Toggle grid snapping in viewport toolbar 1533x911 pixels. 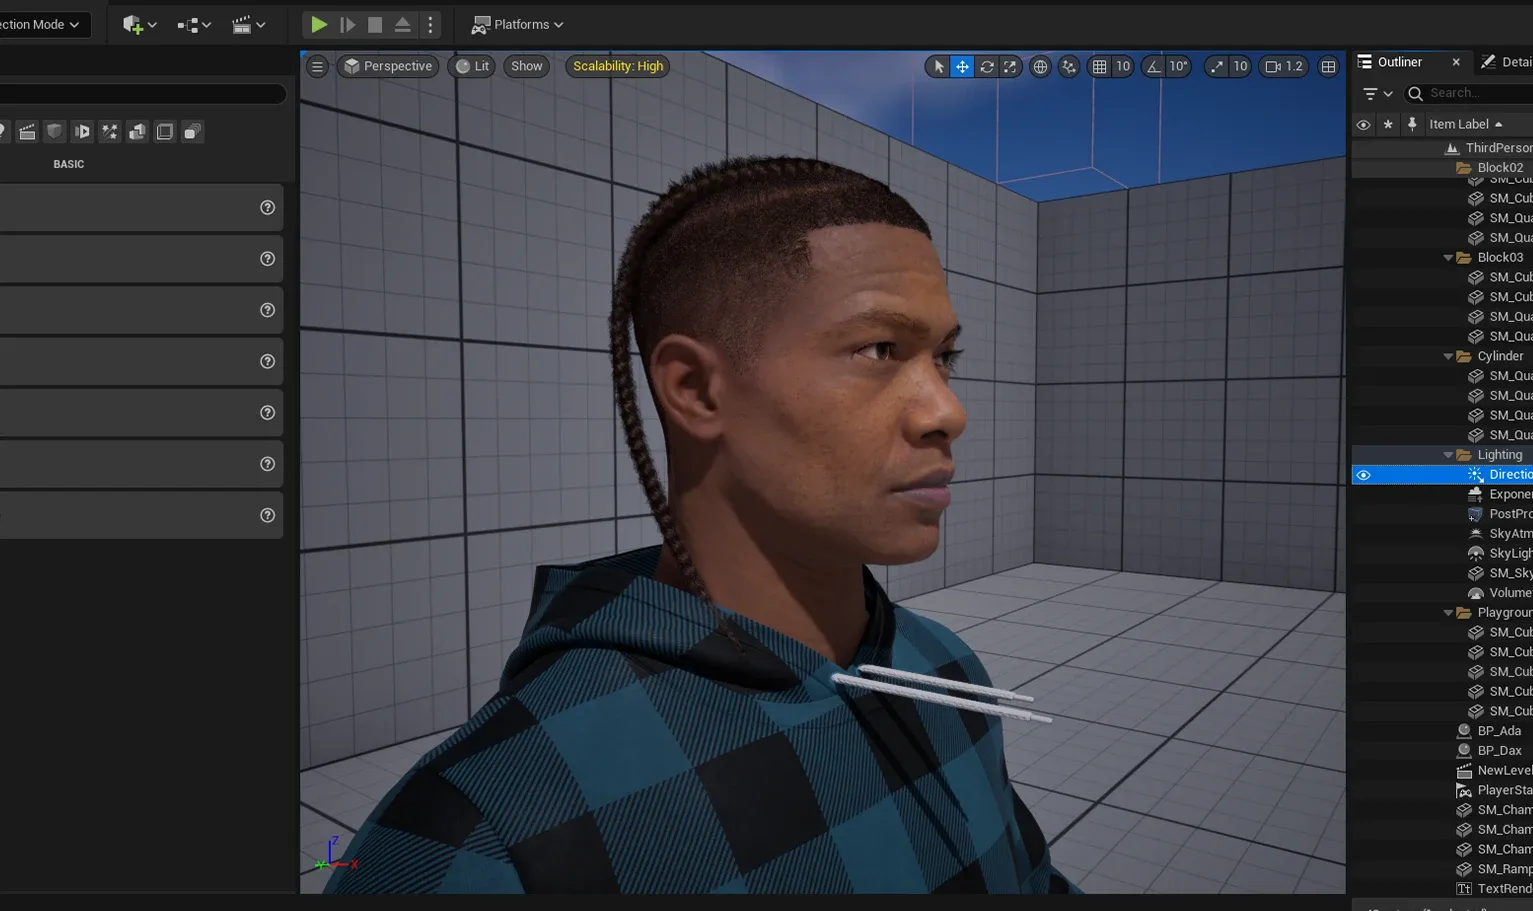pyautogui.click(x=1099, y=66)
